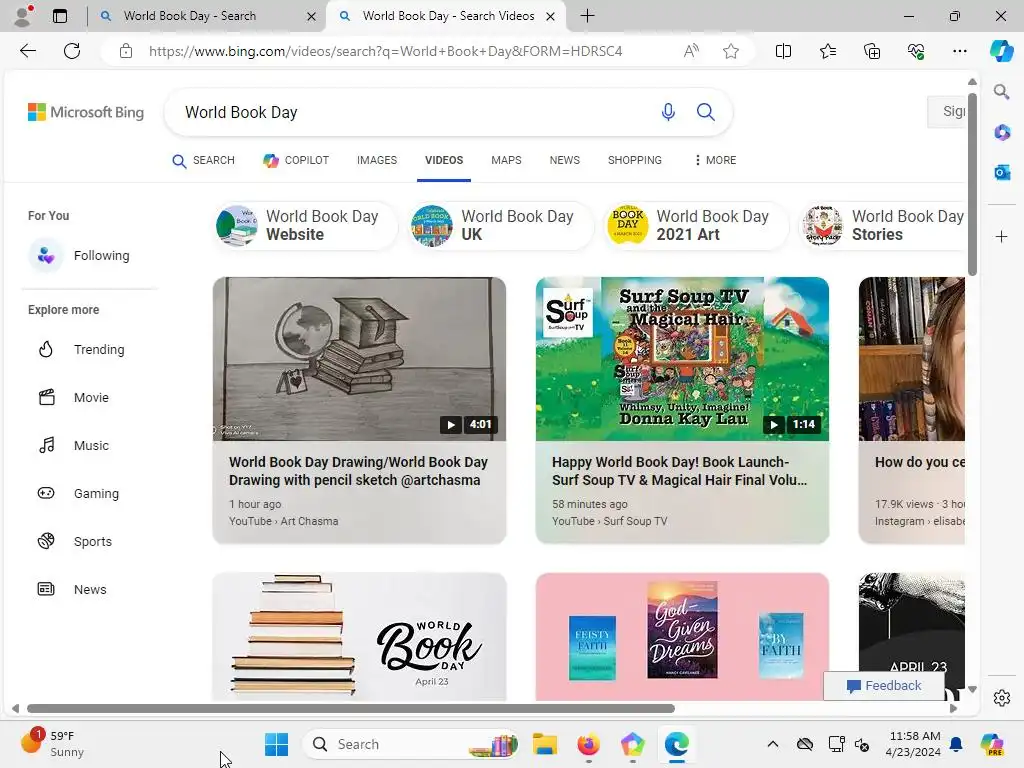This screenshot has height=768, width=1024.
Task: Click the browser back arrow
Action: (28, 51)
